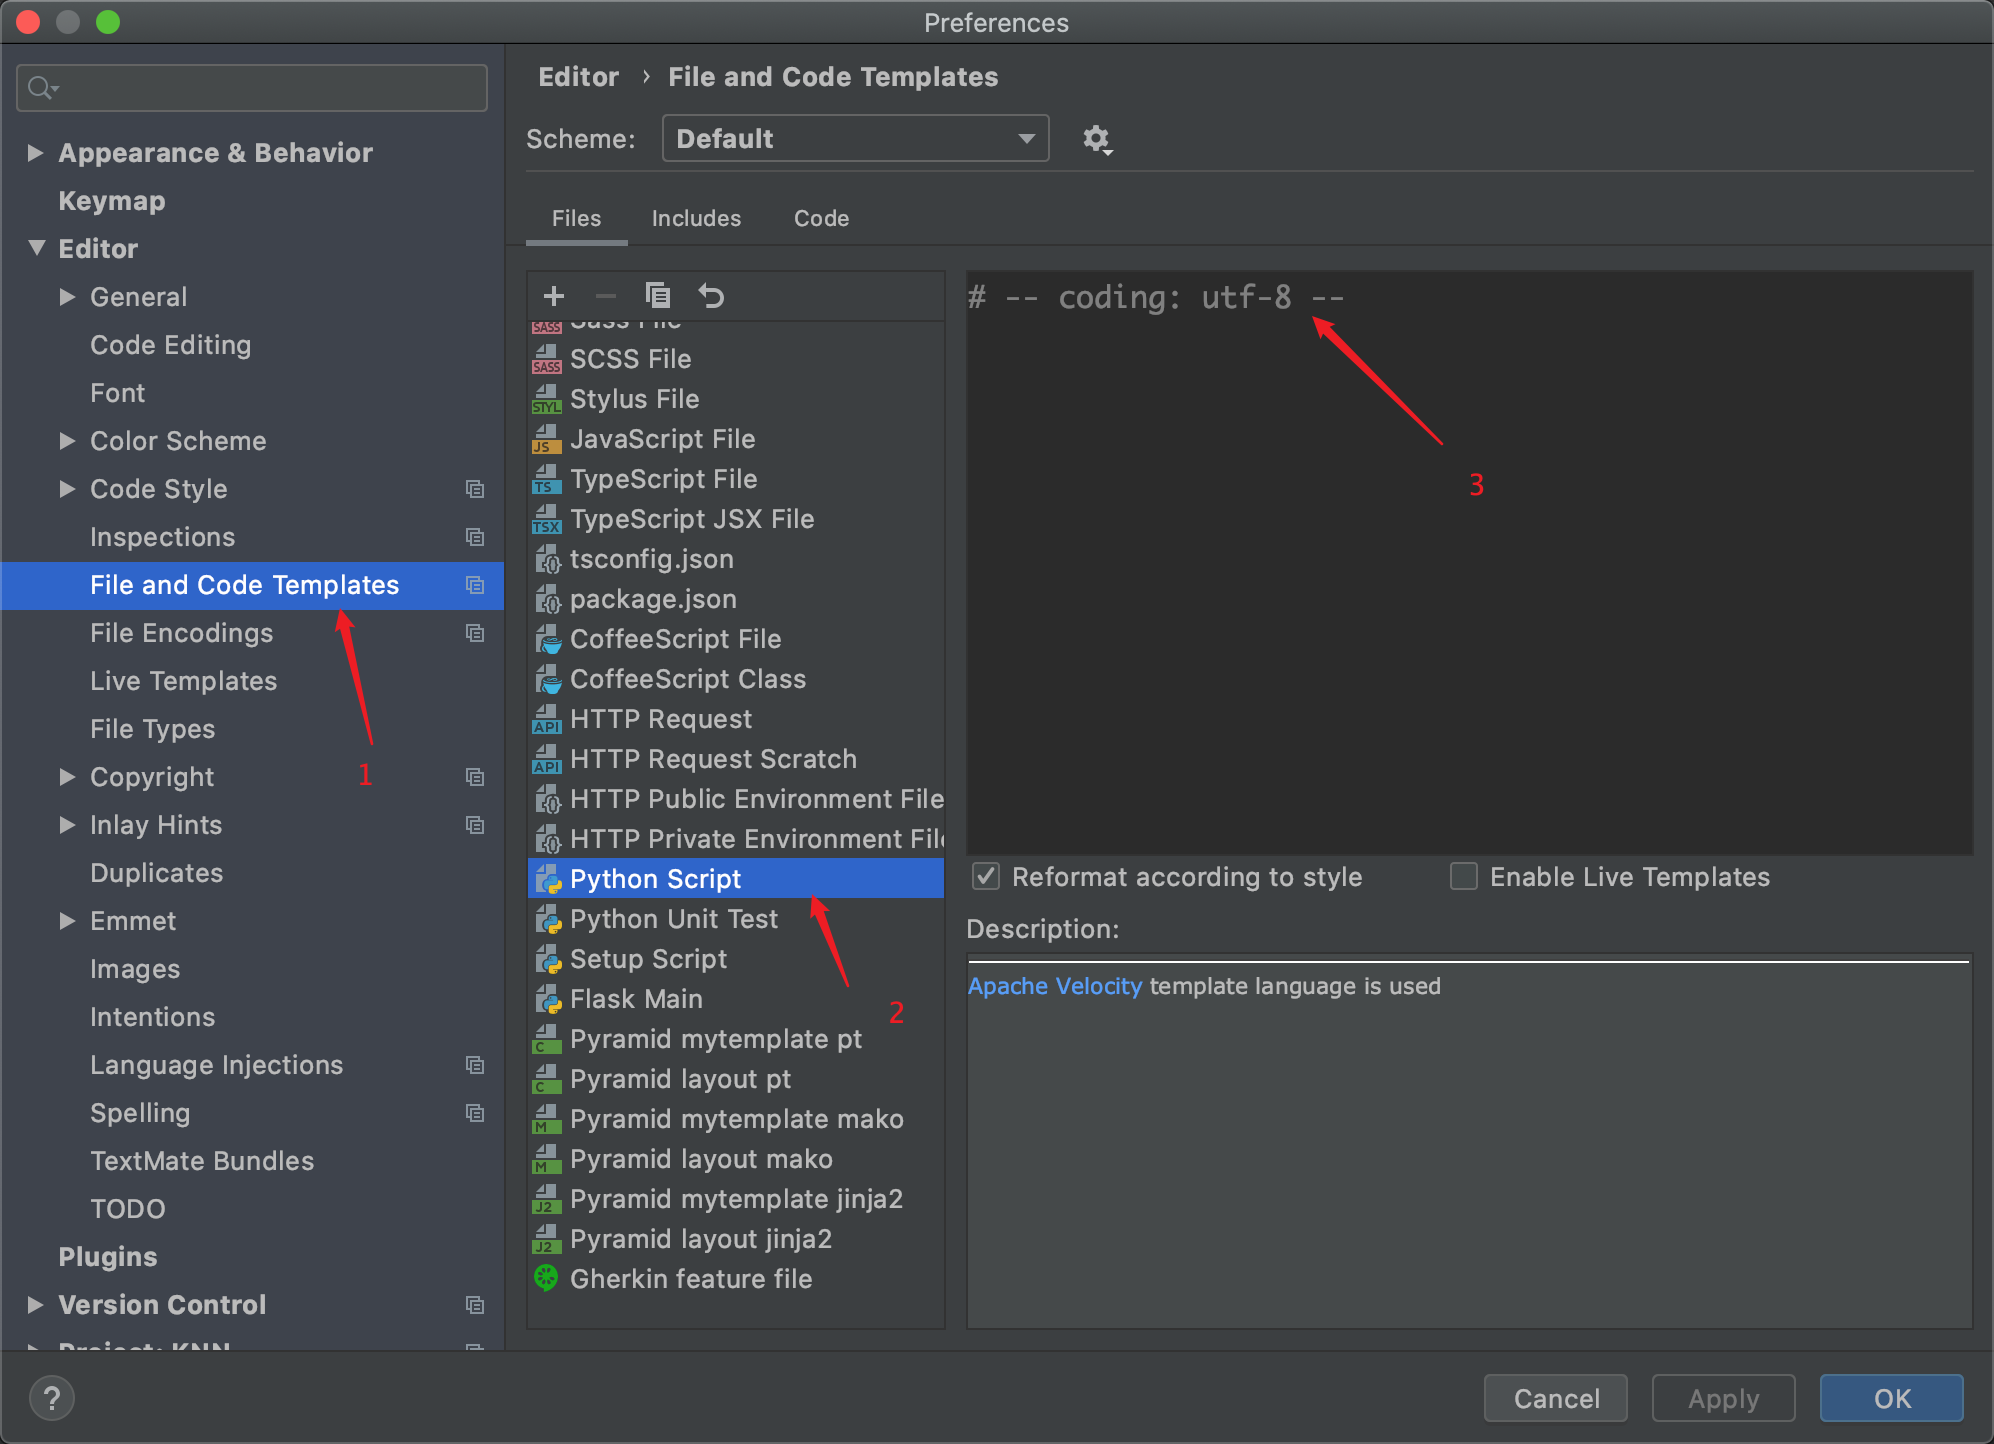Viewport: 1994px width, 1444px height.
Task: Open the Apache Velocity link
Action: tap(1054, 986)
